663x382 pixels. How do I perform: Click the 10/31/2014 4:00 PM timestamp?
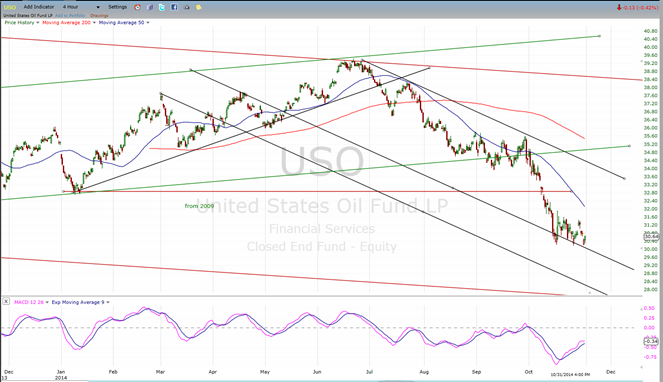click(x=570, y=374)
